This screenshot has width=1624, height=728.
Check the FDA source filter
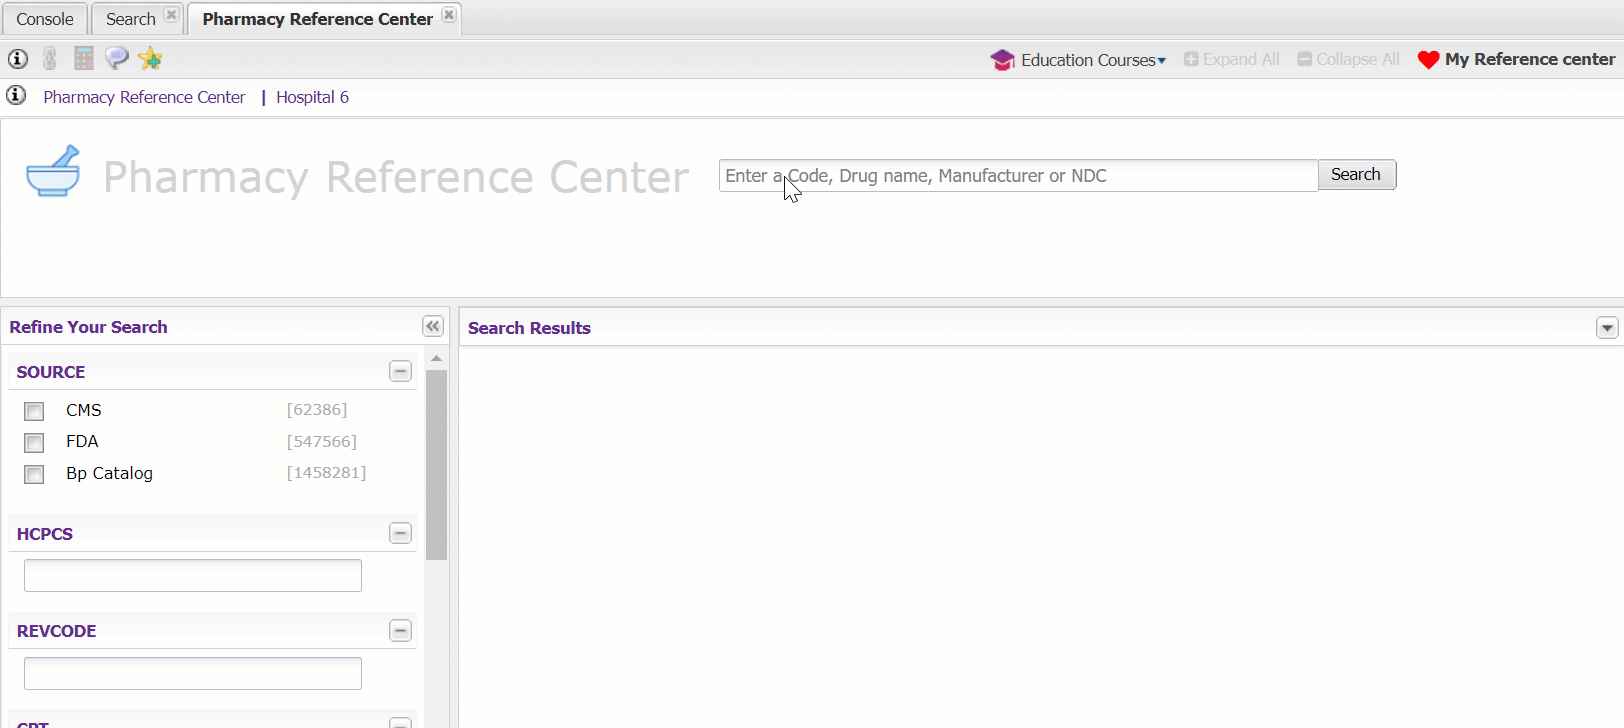(x=35, y=443)
